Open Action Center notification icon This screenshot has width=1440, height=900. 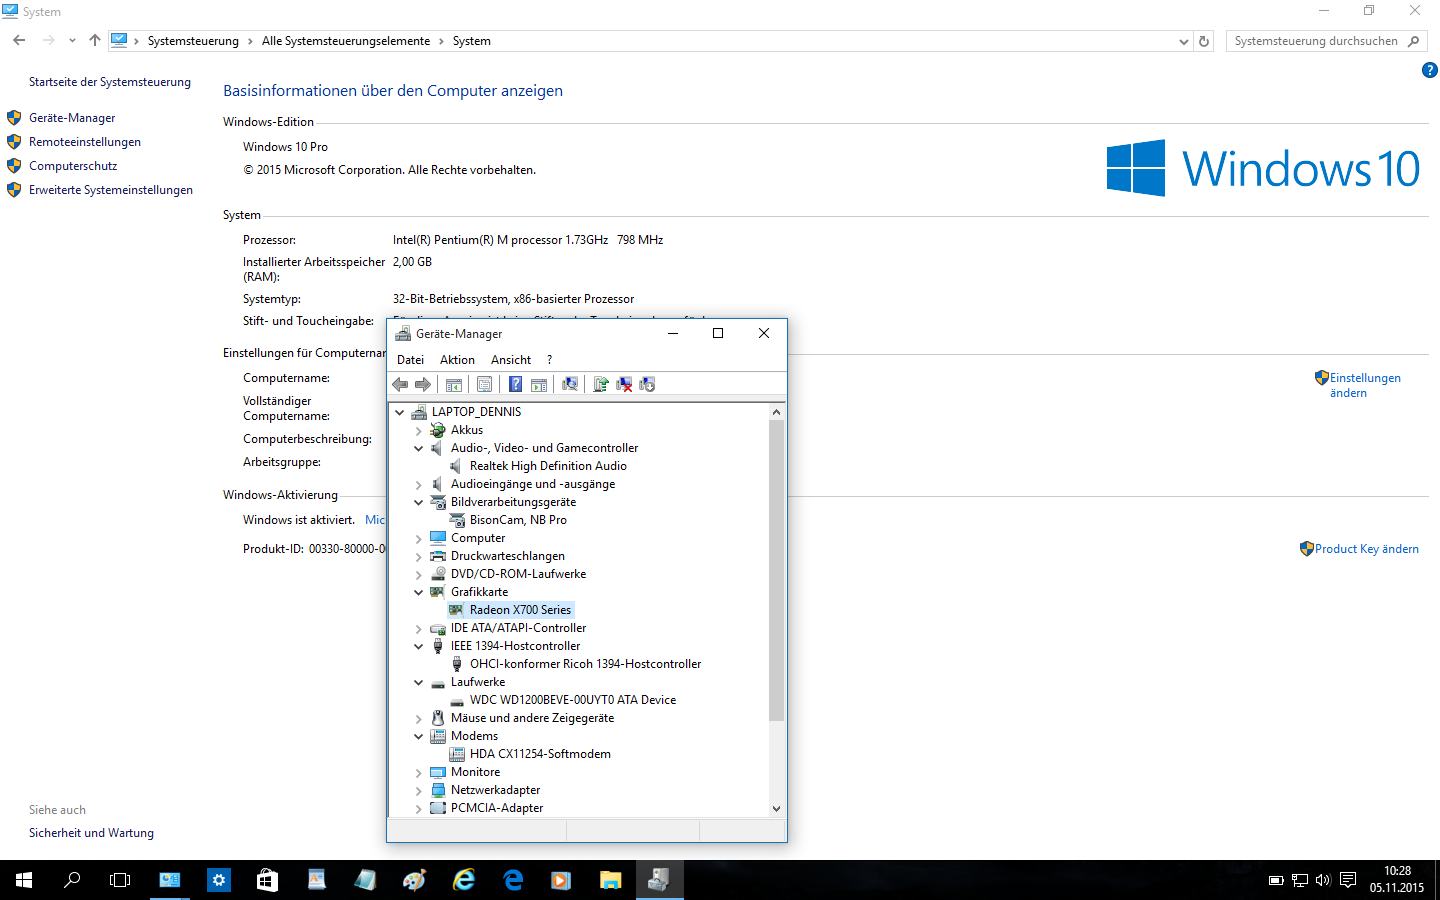pos(1348,880)
